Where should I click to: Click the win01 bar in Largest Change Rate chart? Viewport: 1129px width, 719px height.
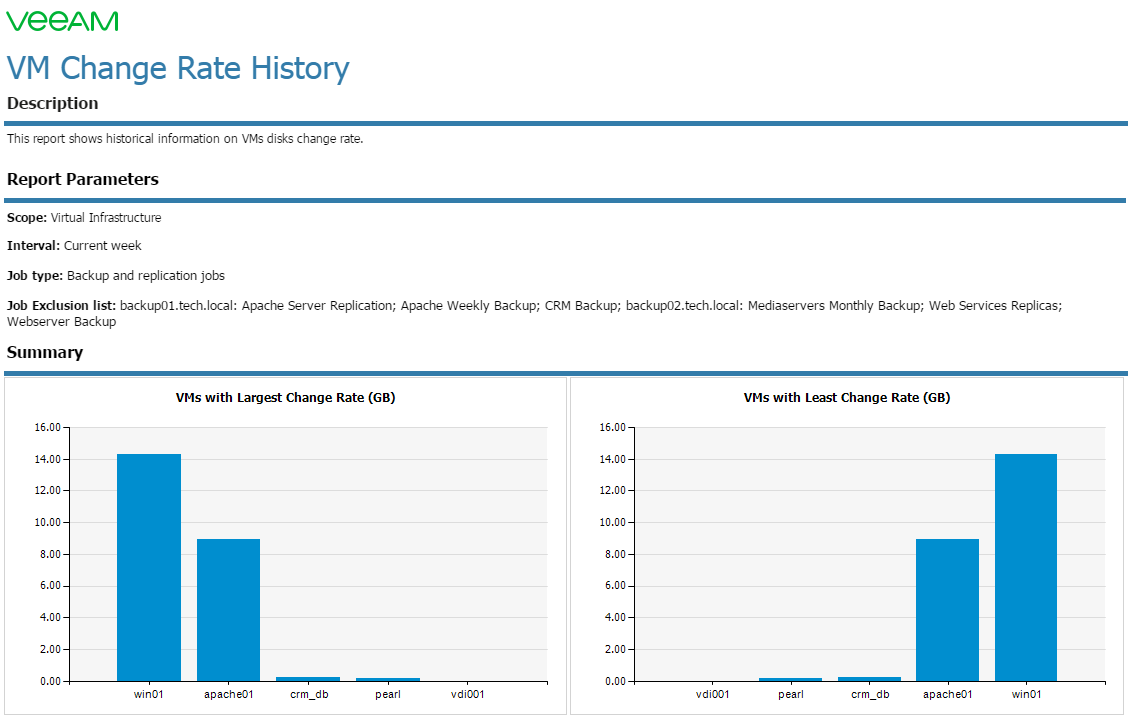tap(149, 567)
